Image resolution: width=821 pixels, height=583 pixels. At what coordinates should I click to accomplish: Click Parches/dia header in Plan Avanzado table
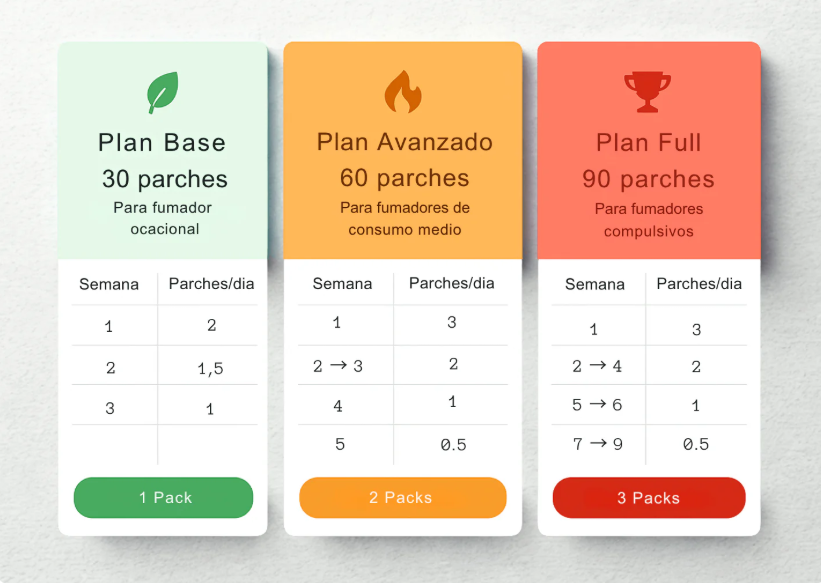(x=451, y=283)
